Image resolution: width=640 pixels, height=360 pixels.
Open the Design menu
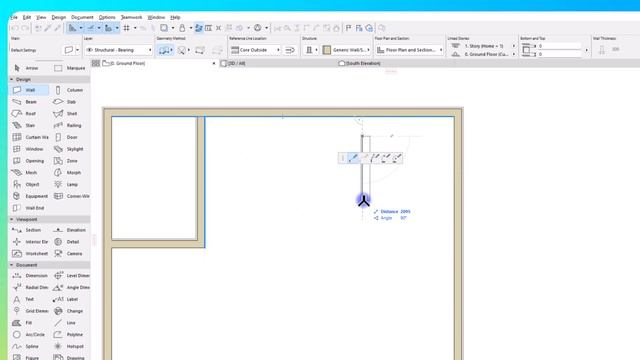tap(58, 18)
